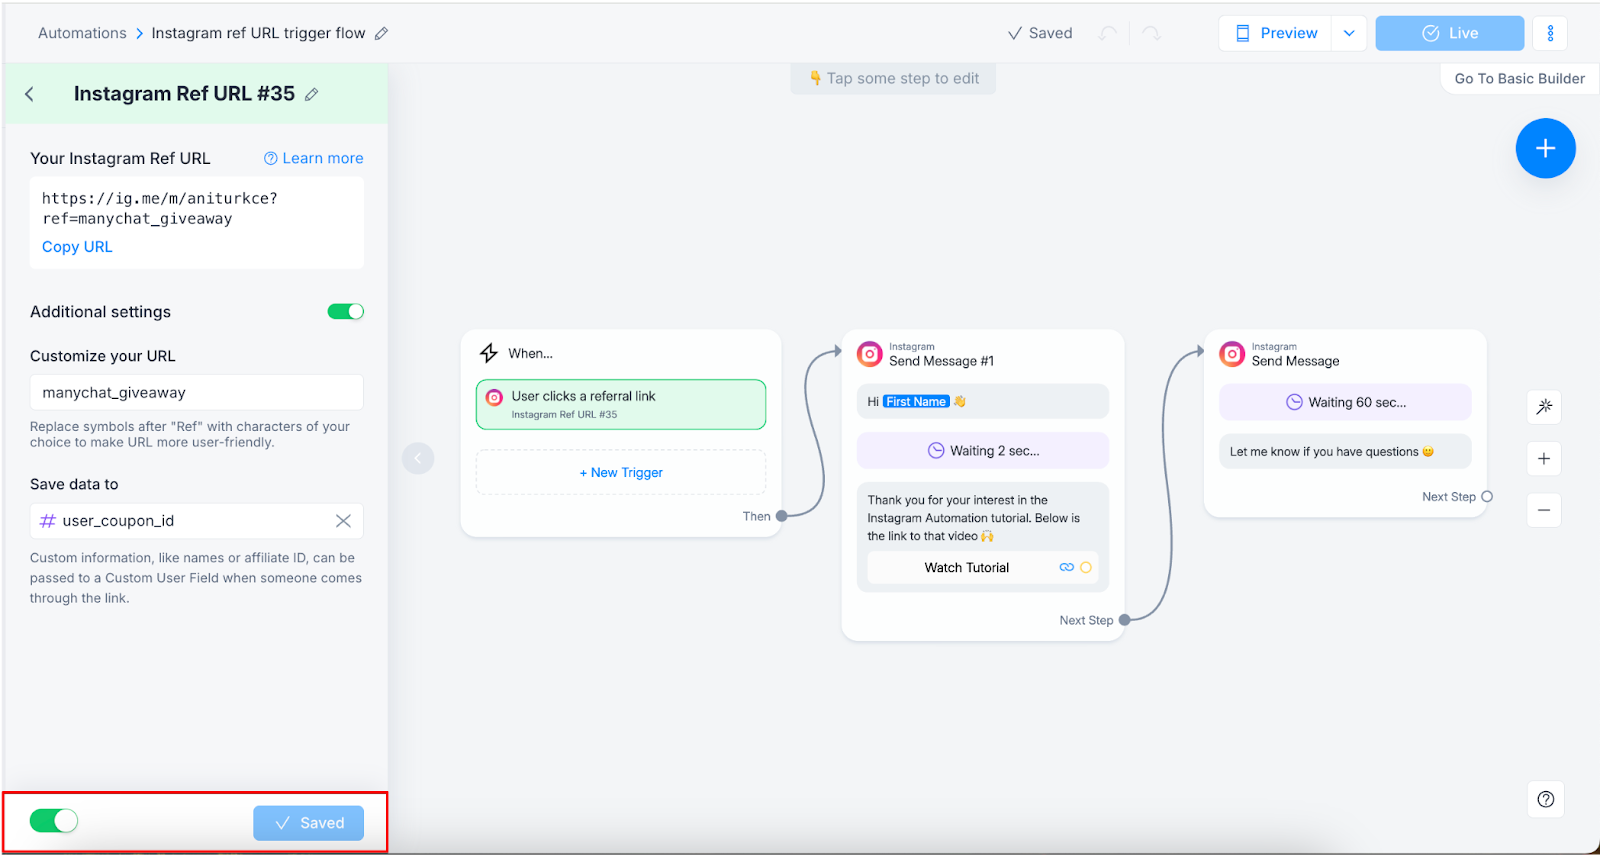The height and width of the screenshot is (855, 1600).
Task: Click the Waiting 2 sec... delay block
Action: 983,450
